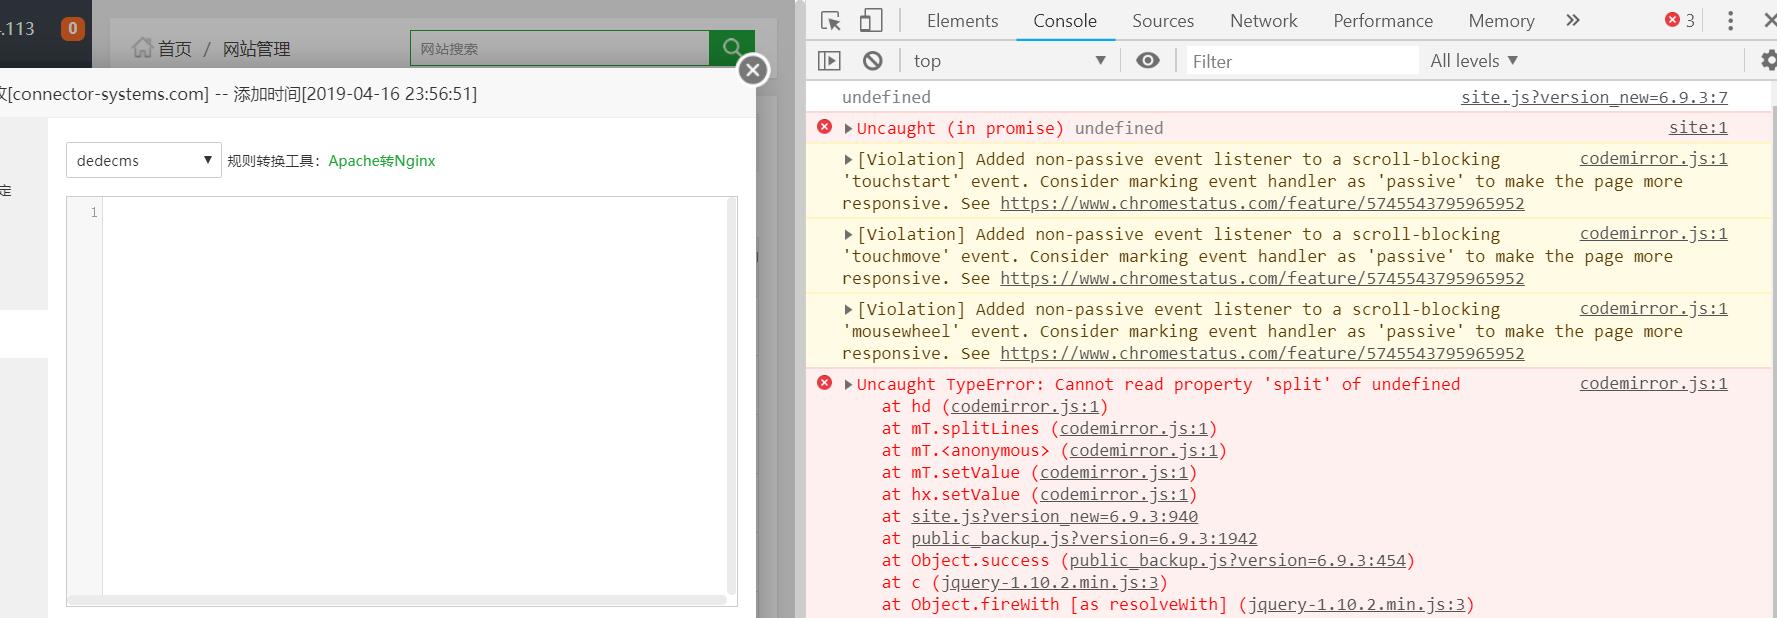Toggle the device toolbar icon in DevTools

coord(871,20)
